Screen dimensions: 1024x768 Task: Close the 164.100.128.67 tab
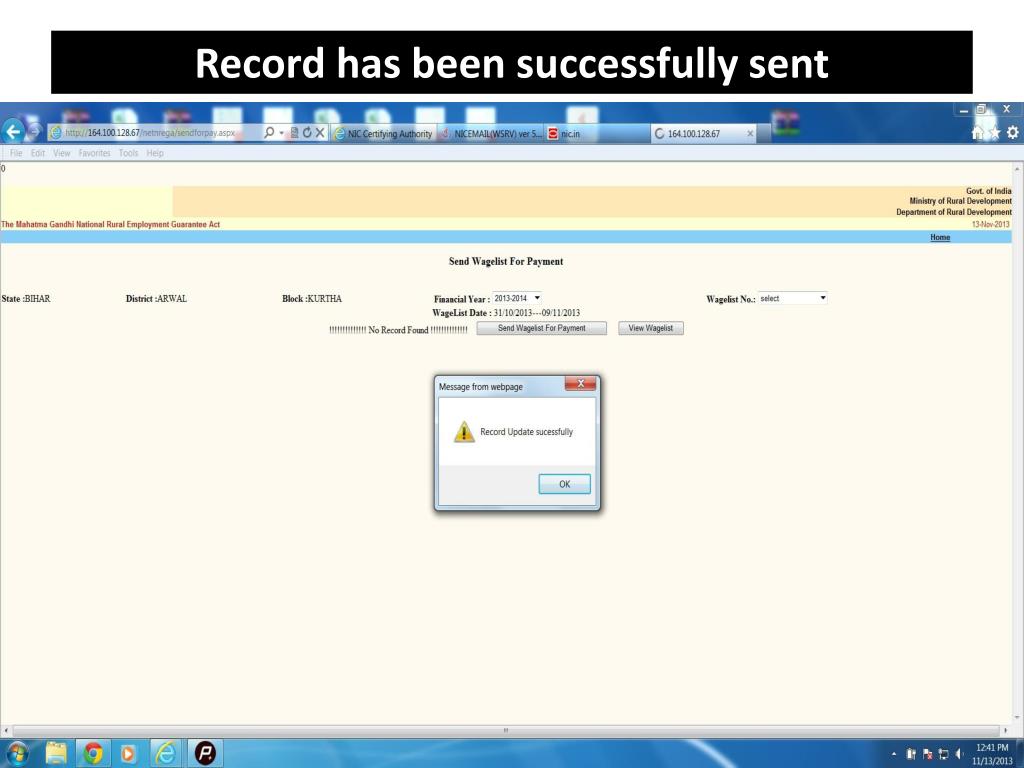click(x=750, y=133)
